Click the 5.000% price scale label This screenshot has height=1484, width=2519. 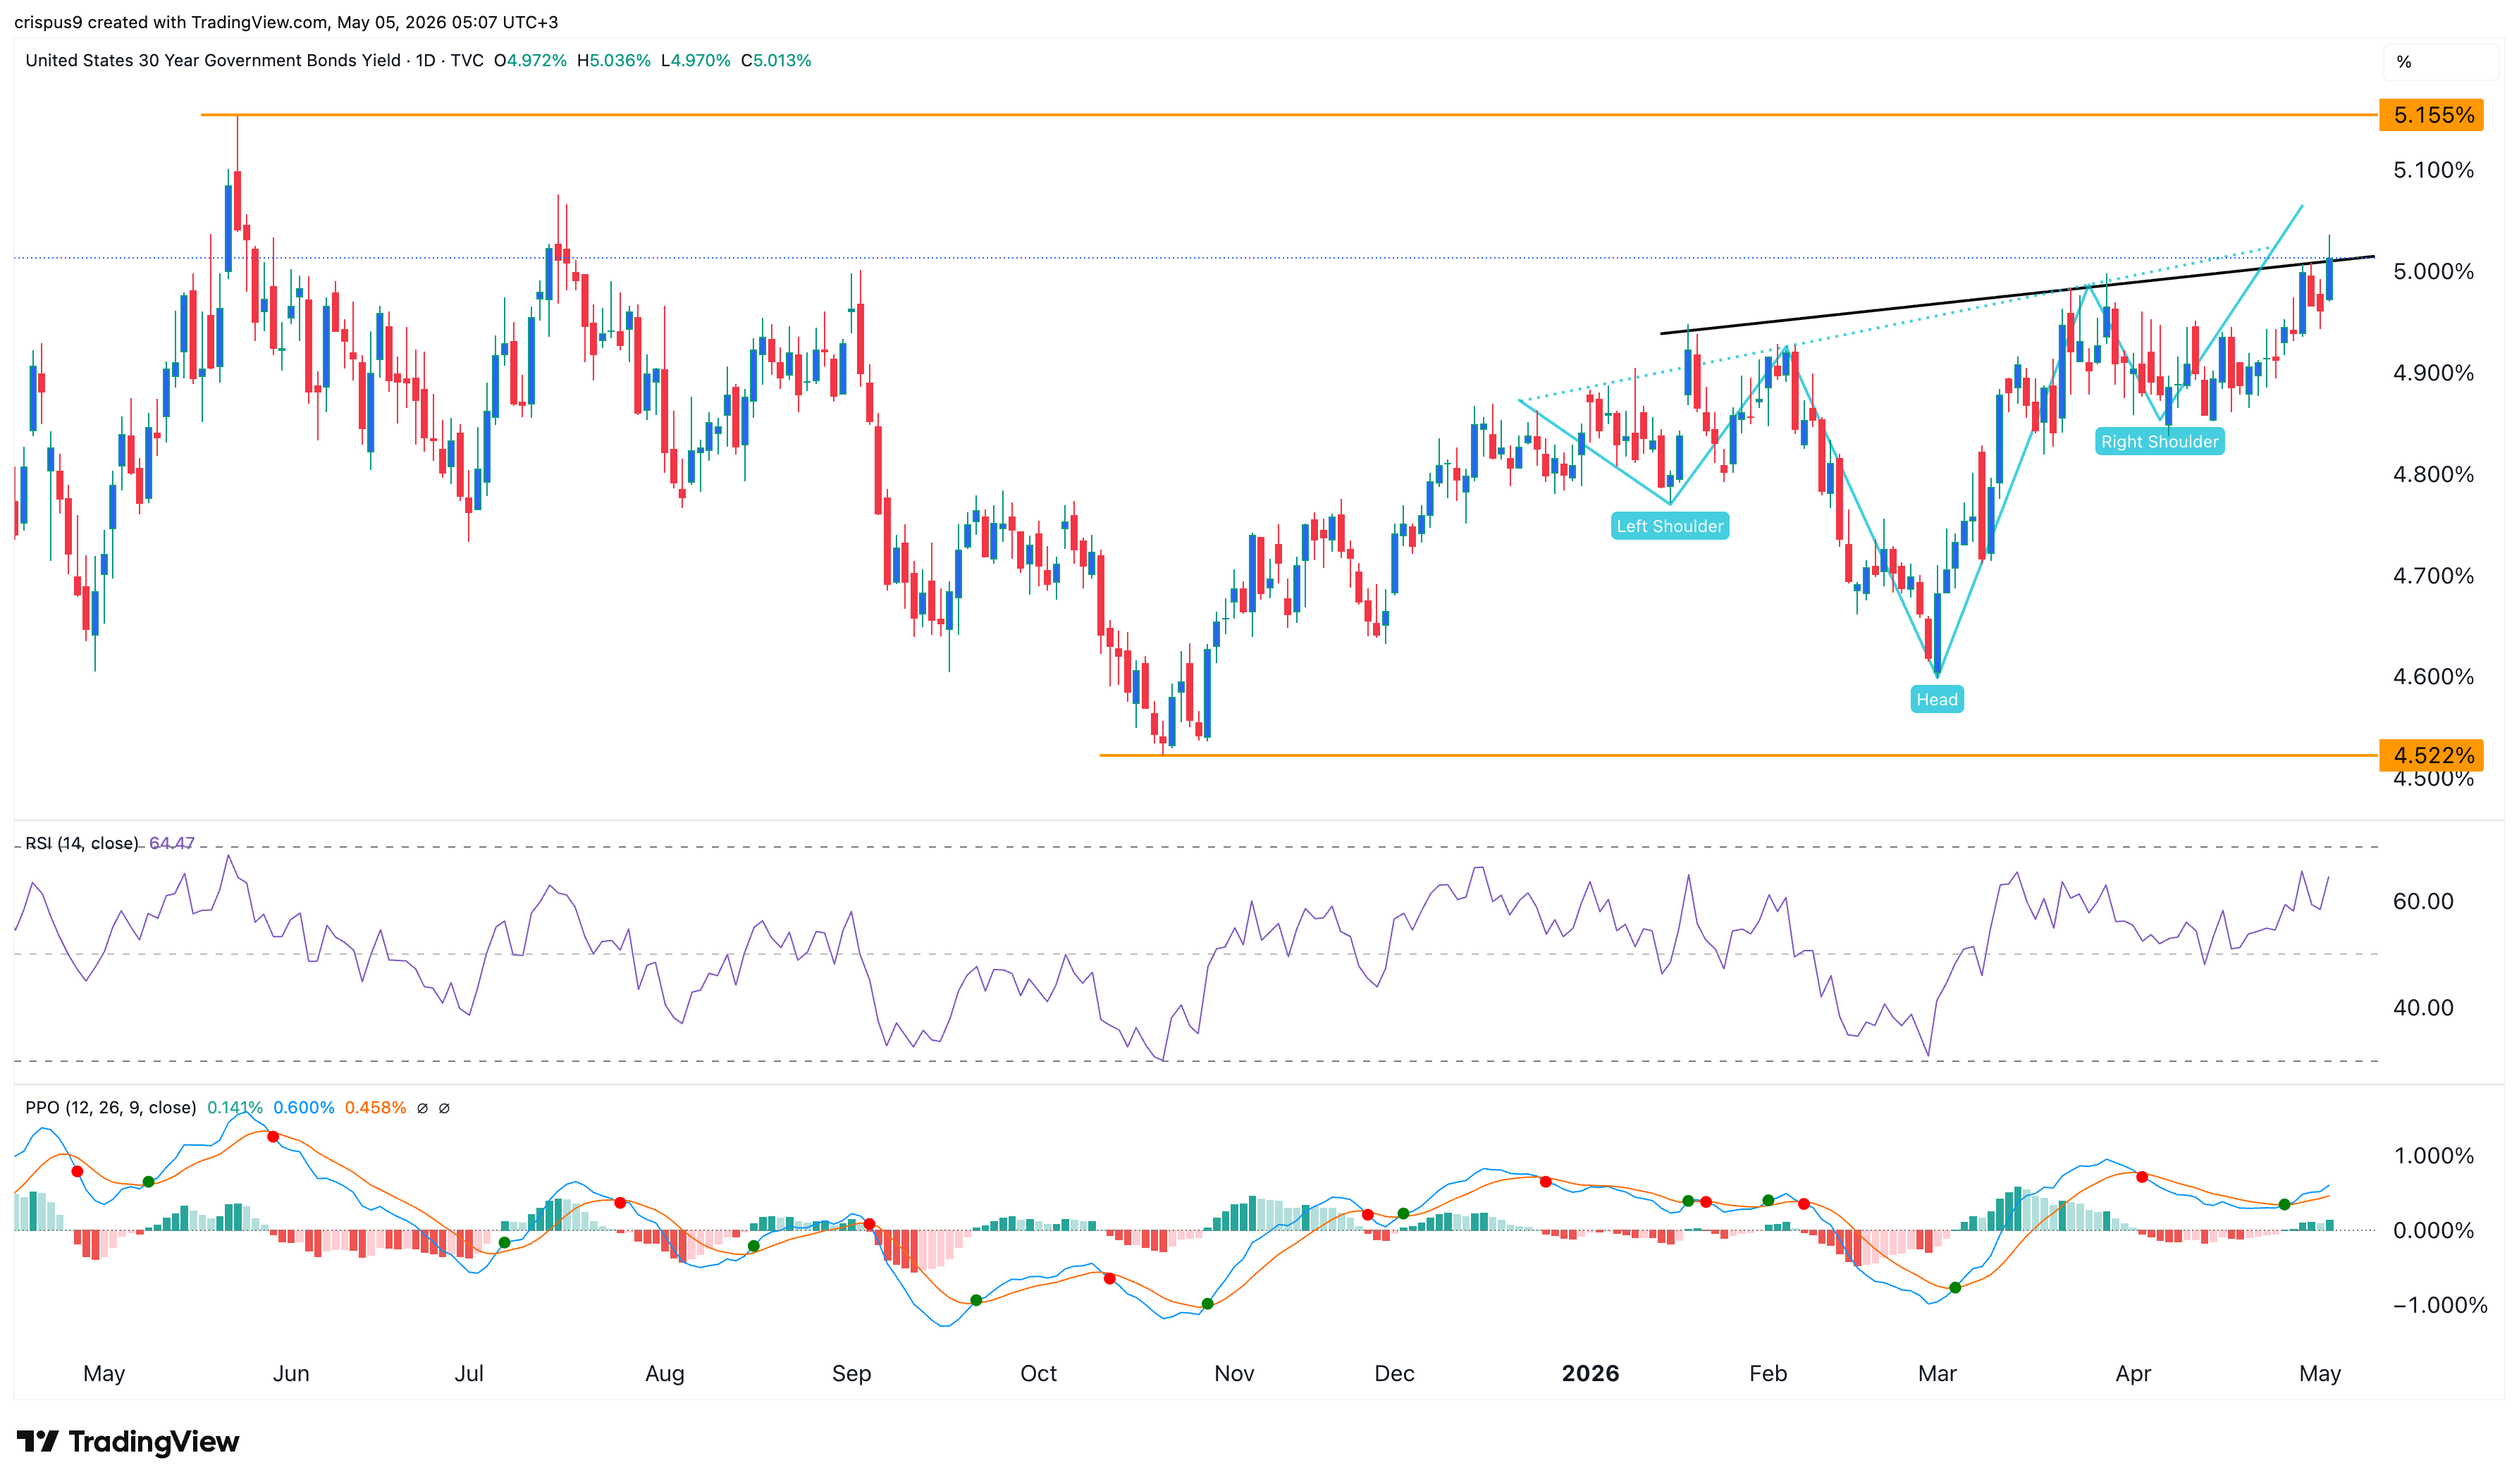[x=2433, y=271]
